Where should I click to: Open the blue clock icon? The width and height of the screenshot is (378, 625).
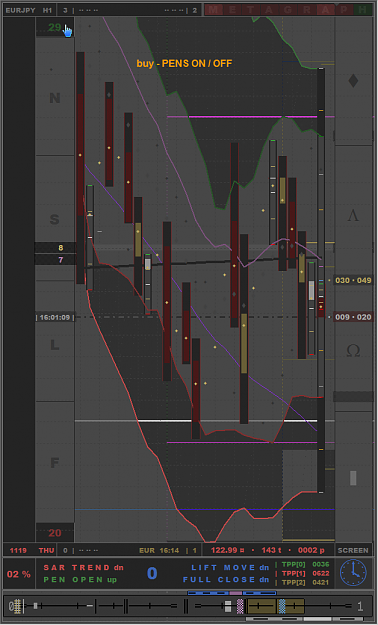click(353, 573)
